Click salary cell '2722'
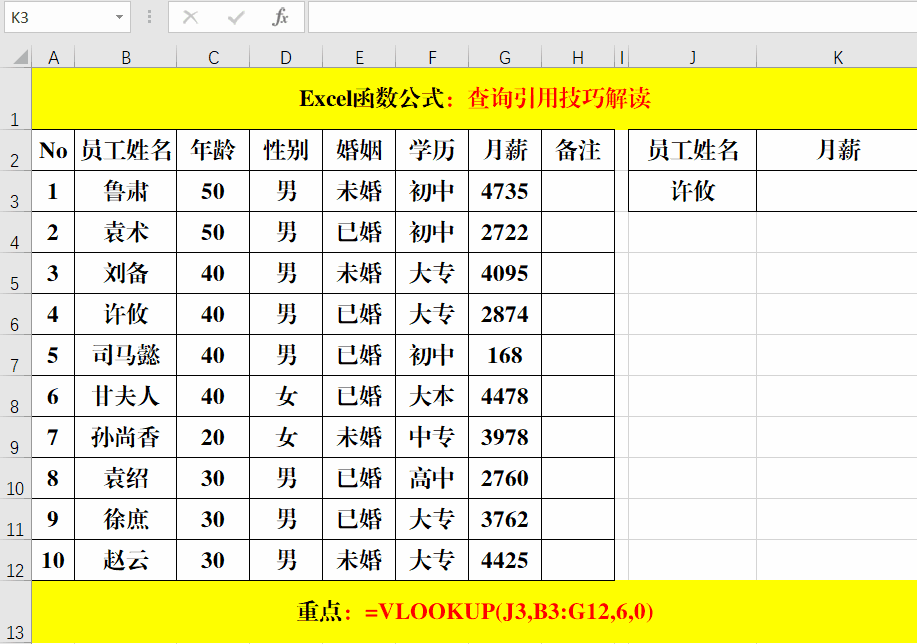The image size is (917, 644). (x=505, y=232)
